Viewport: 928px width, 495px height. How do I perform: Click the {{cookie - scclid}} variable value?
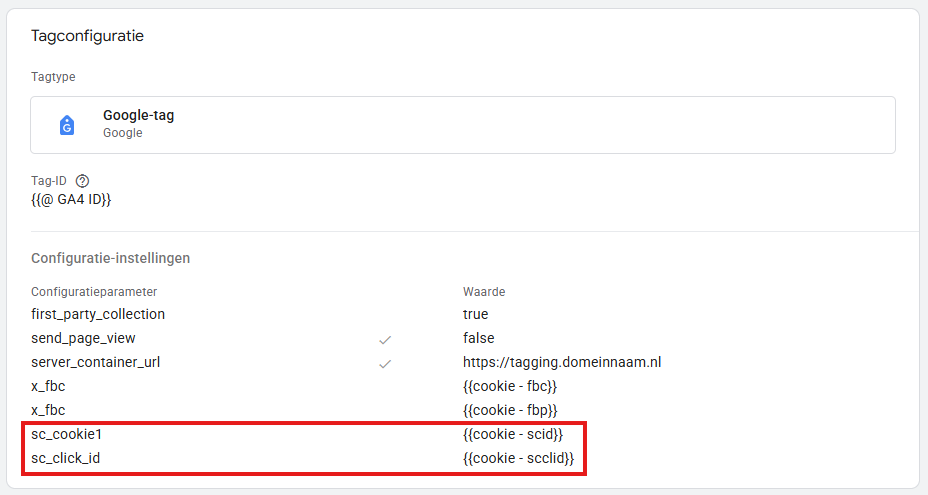click(x=518, y=458)
